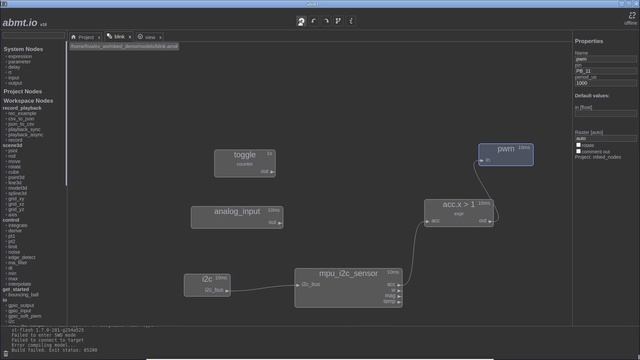The height and width of the screenshot is (360, 640).
Task: Expand the Project Nodes section
Action: [23, 91]
